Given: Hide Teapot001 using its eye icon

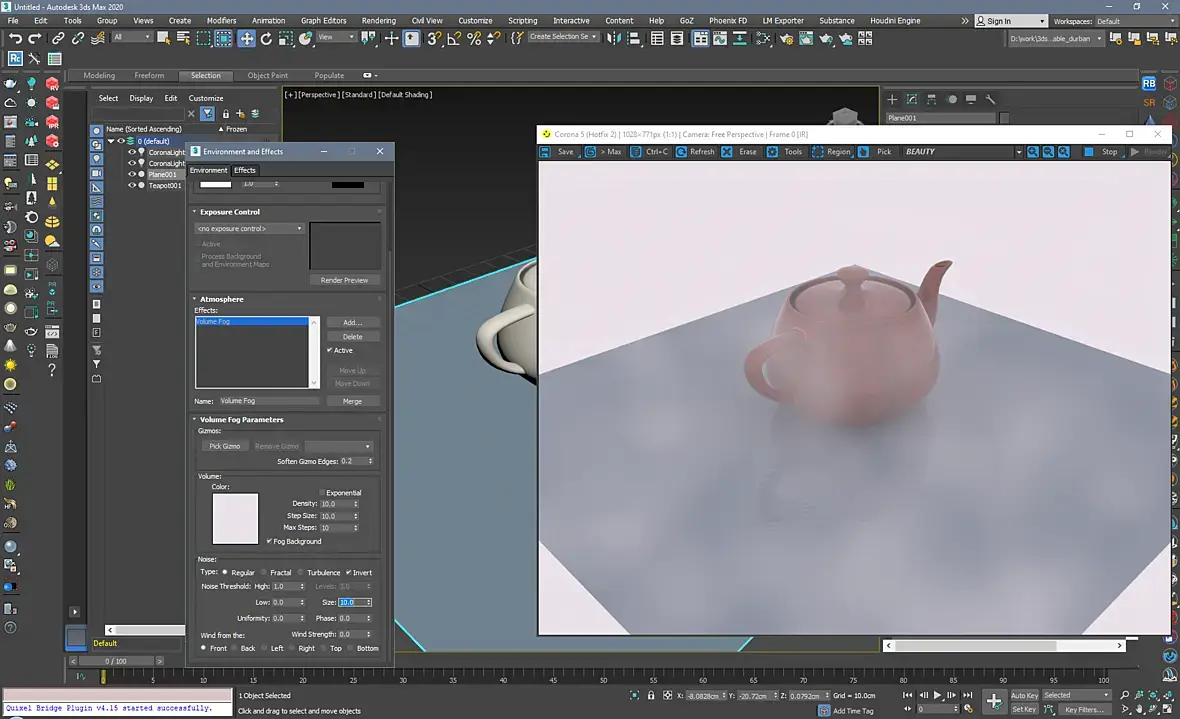Looking at the screenshot, I should coord(132,186).
